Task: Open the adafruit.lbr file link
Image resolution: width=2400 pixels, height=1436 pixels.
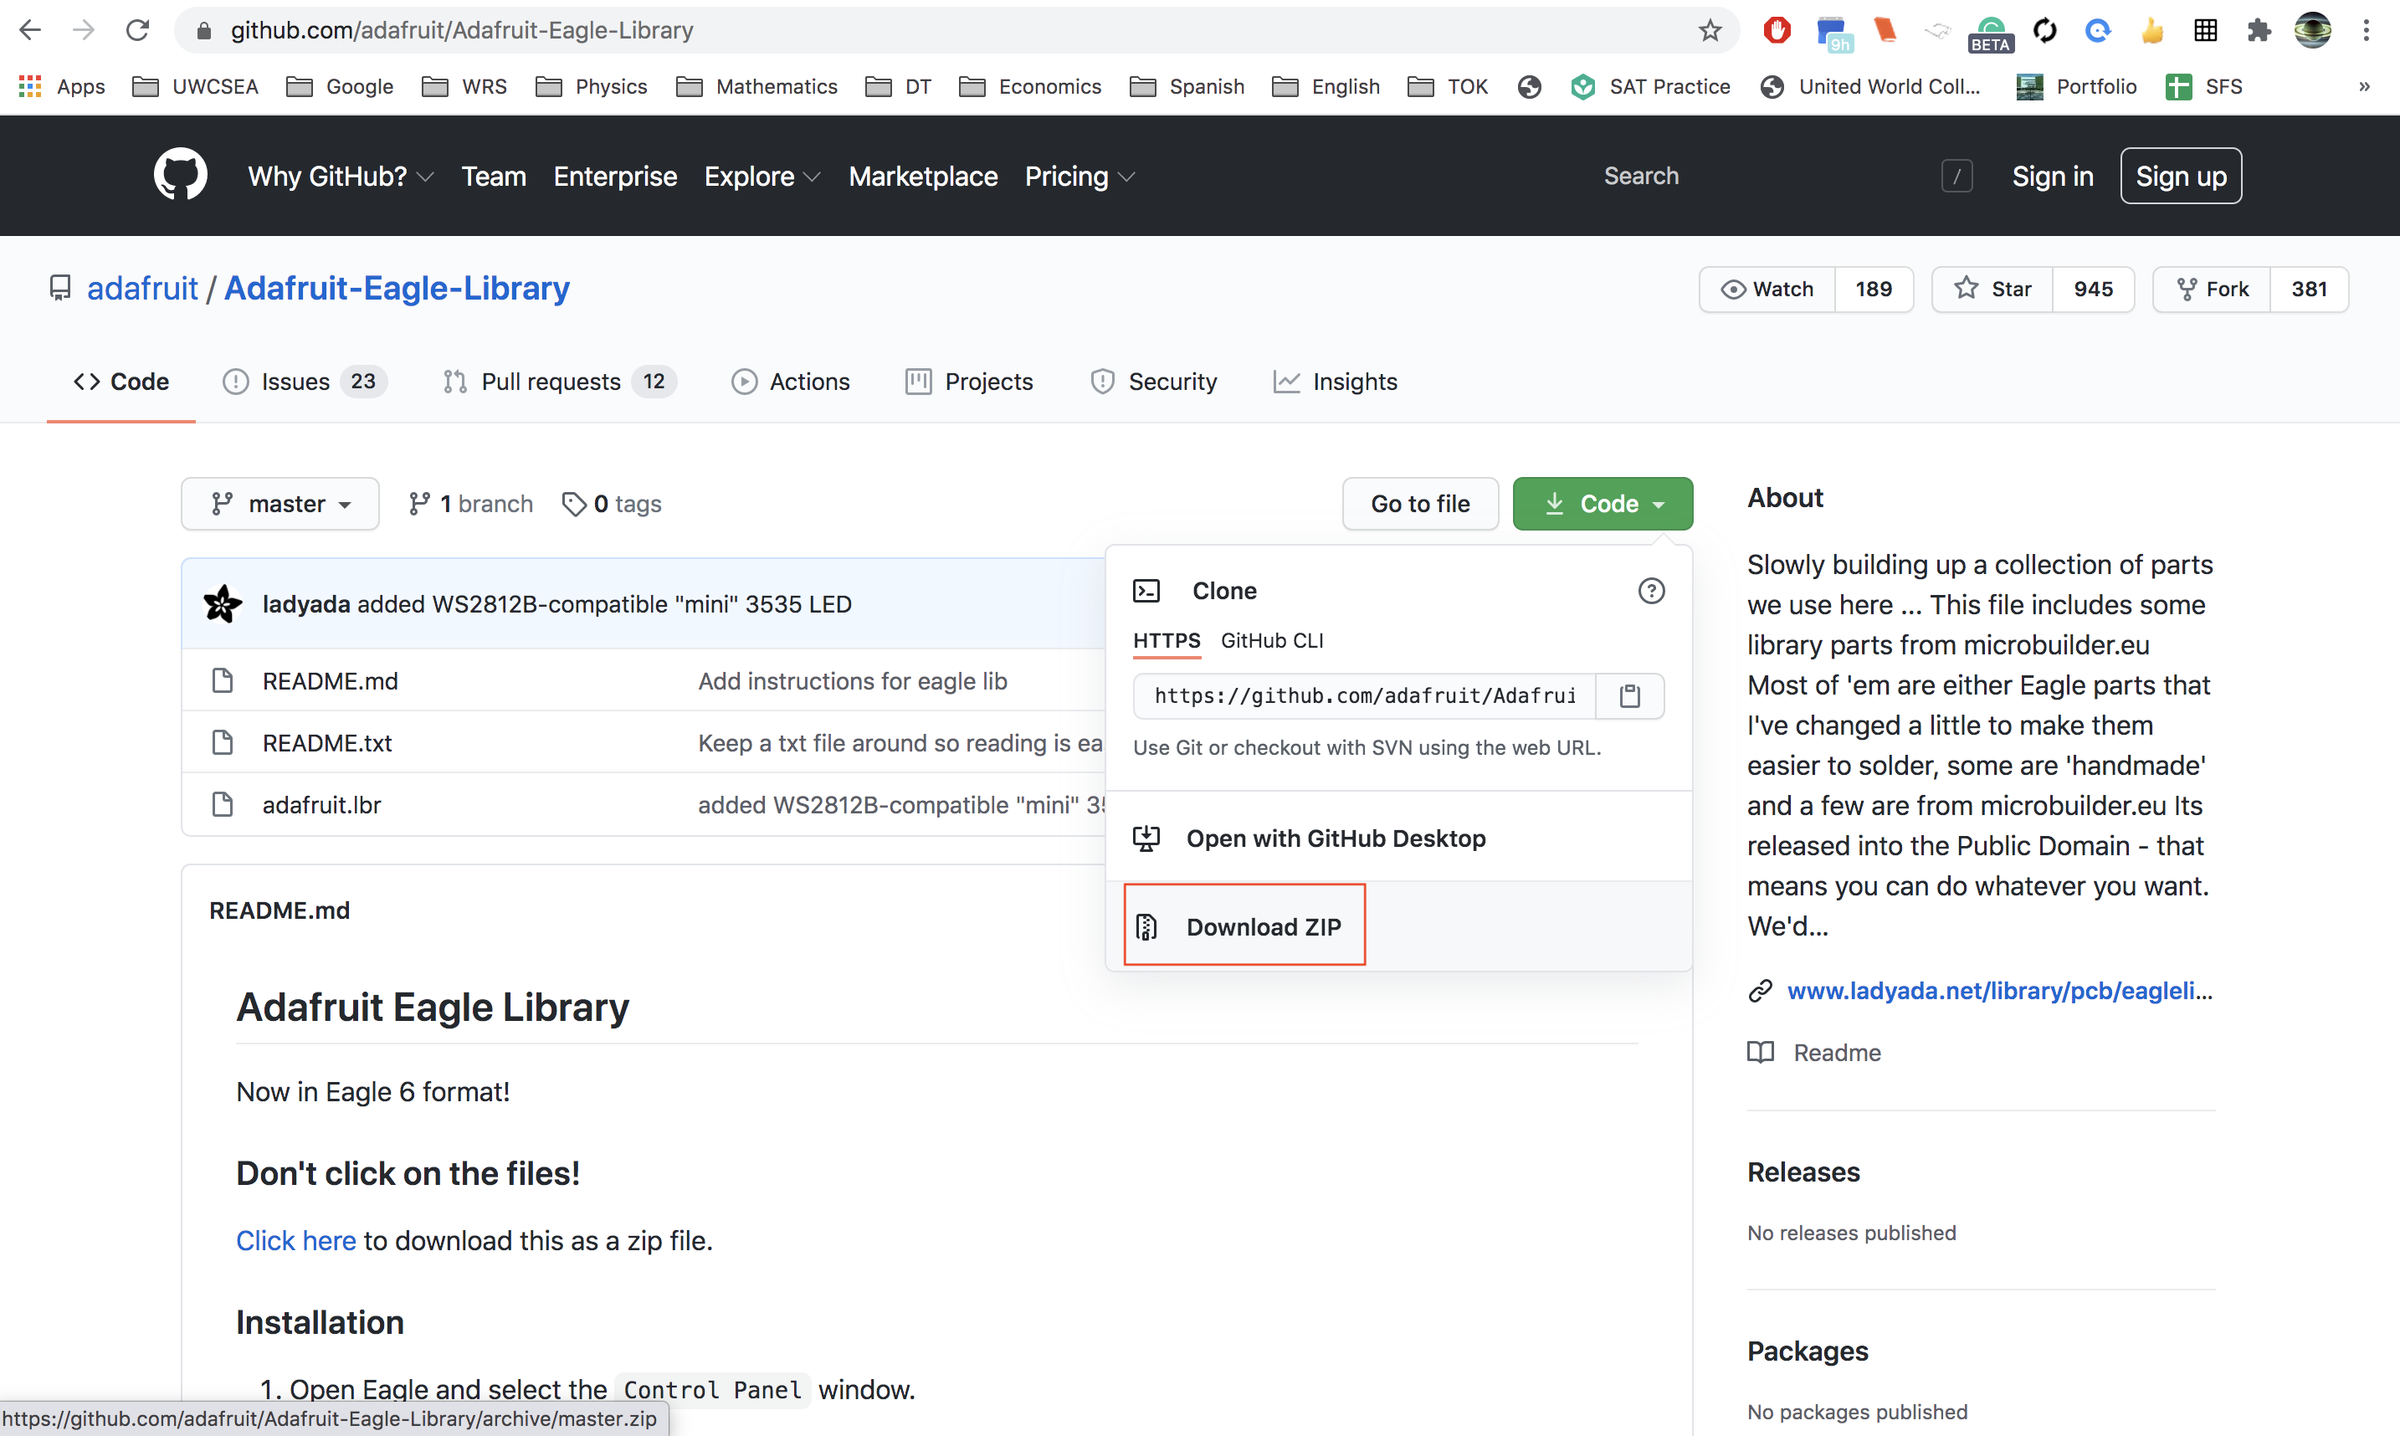Action: pos(321,805)
